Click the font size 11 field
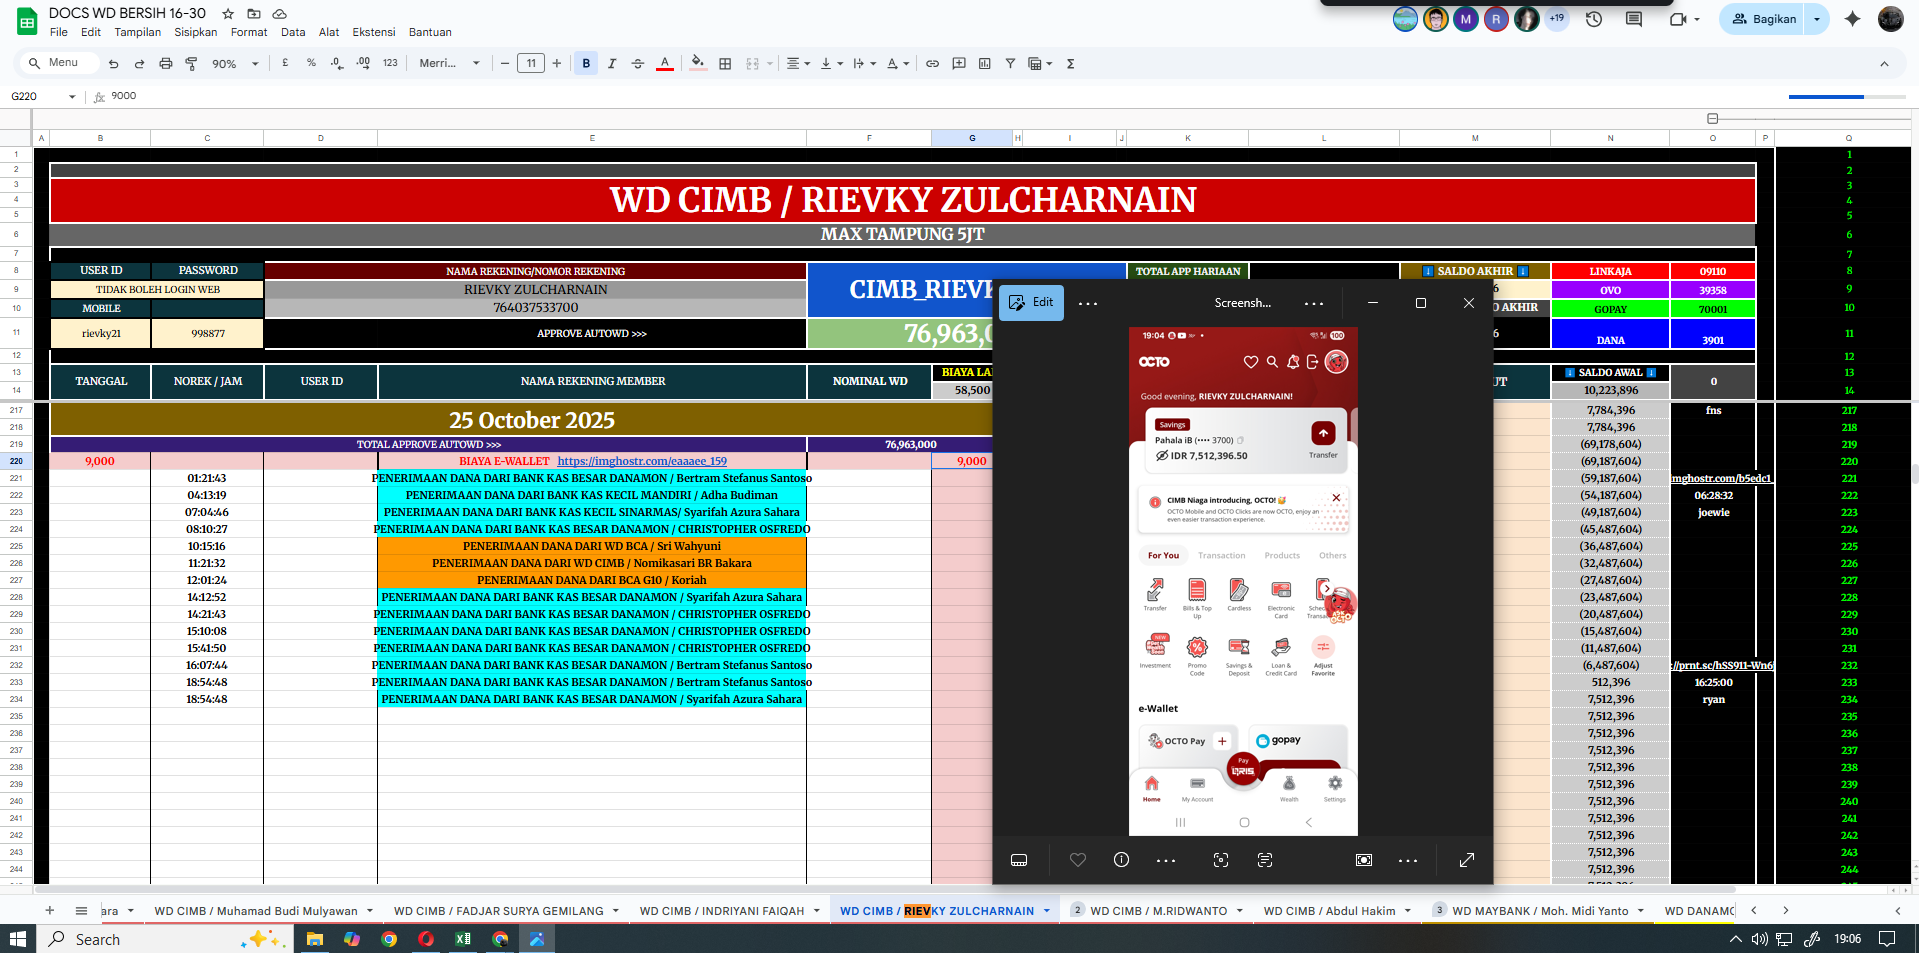1919x953 pixels. click(531, 64)
